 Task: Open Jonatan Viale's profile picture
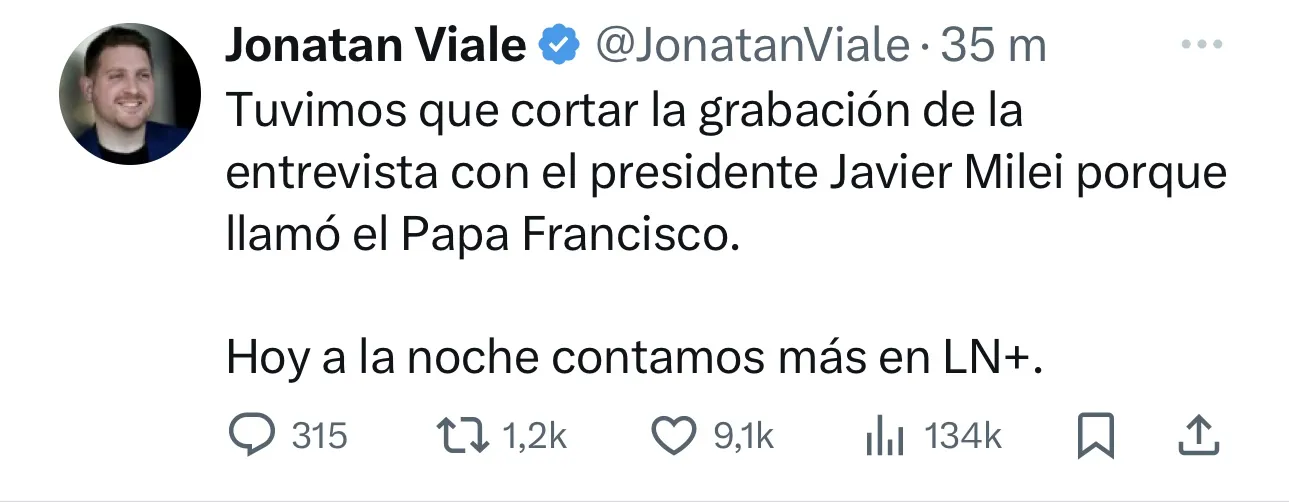coord(129,94)
